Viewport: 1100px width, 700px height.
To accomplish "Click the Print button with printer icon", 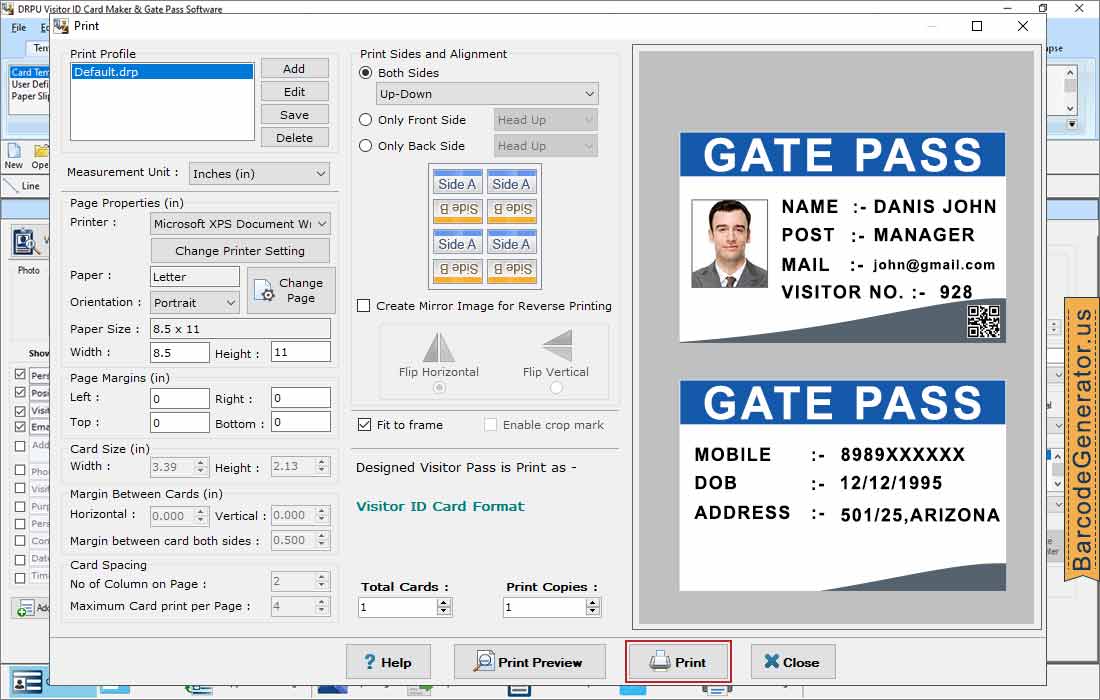I will [678, 661].
